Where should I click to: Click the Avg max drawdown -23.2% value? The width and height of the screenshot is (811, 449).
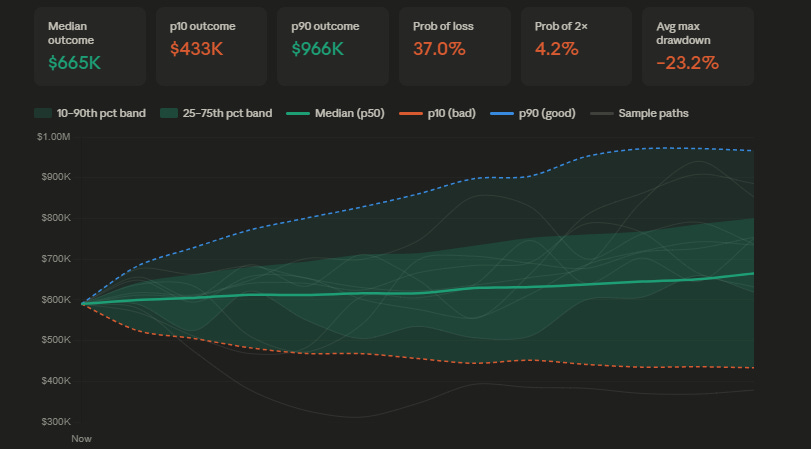pos(687,63)
